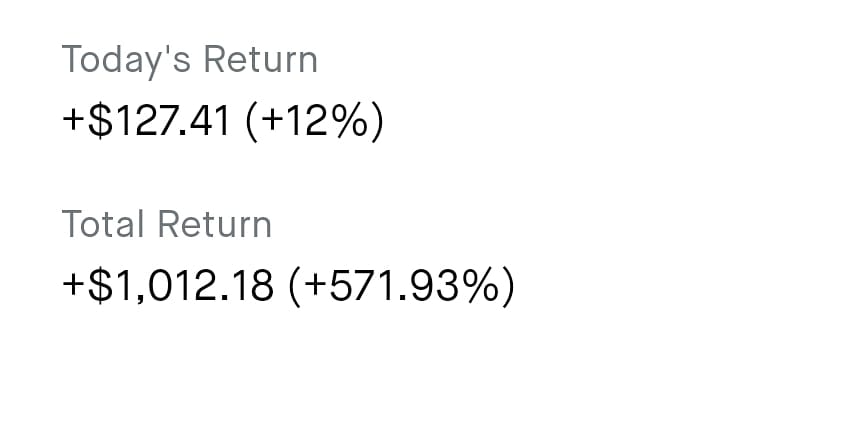Click the plus sign before $1,012.18
This screenshot has height=447, width=853.
(74, 288)
